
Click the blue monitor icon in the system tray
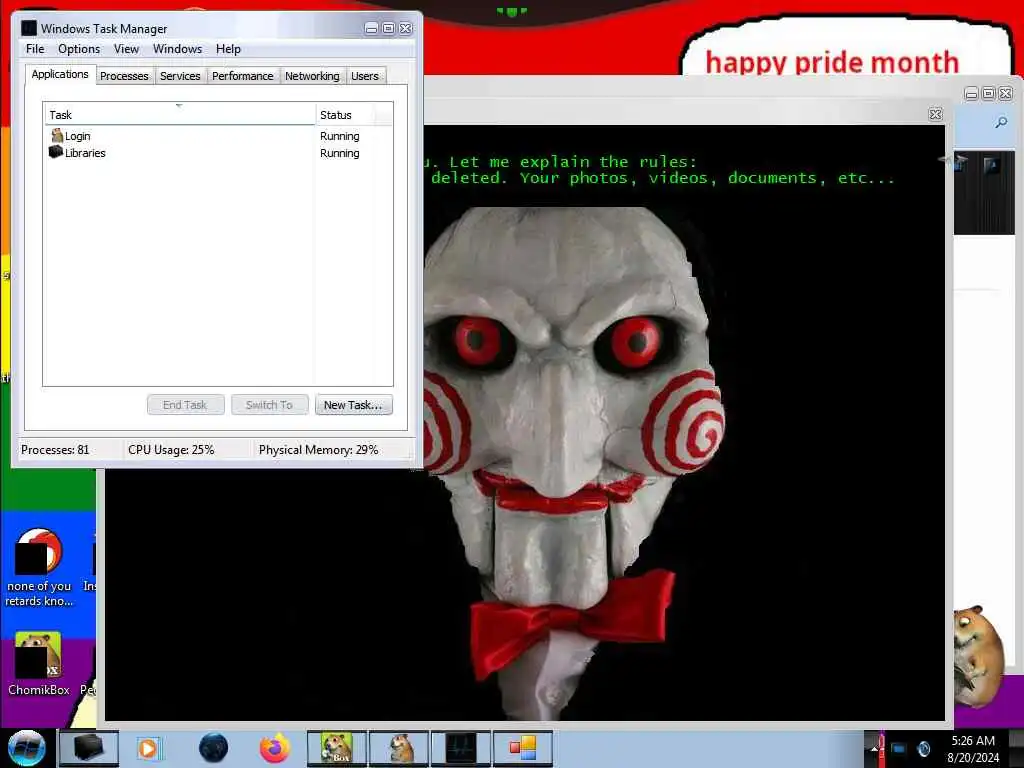pyautogui.click(x=899, y=749)
